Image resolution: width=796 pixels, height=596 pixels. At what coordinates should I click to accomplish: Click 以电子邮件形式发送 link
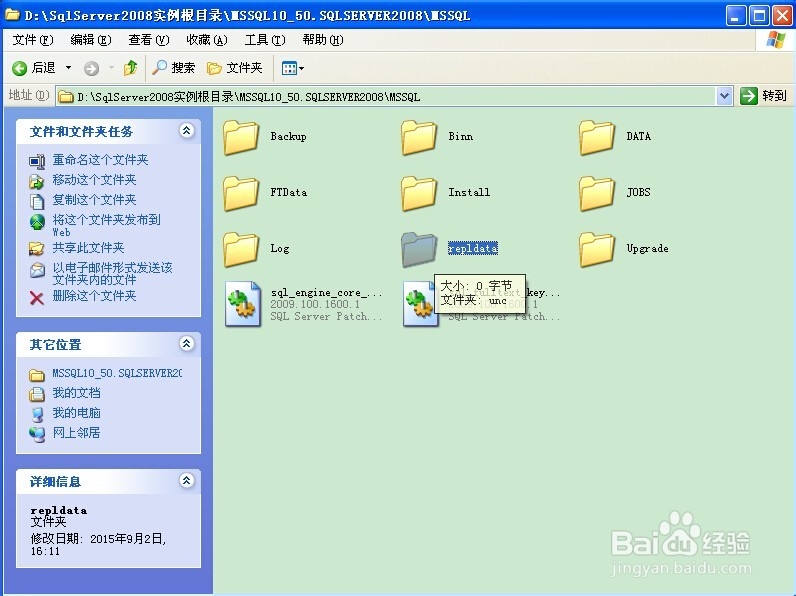pos(112,274)
